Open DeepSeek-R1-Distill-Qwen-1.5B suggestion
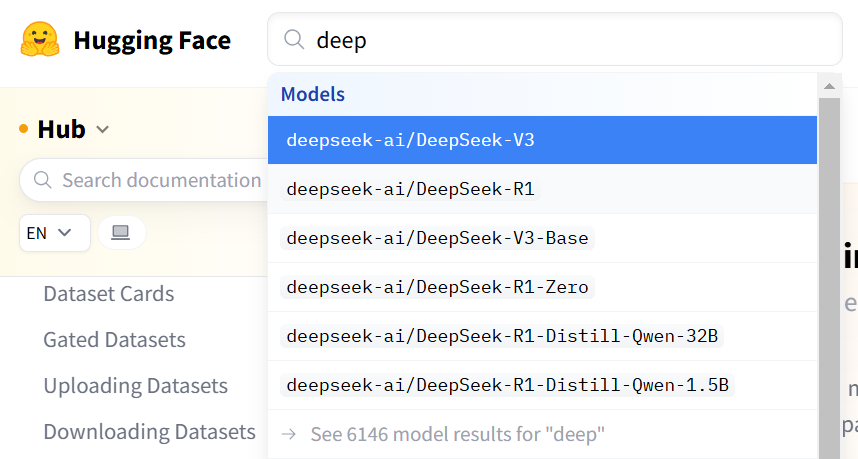Image resolution: width=858 pixels, height=459 pixels. [542, 385]
